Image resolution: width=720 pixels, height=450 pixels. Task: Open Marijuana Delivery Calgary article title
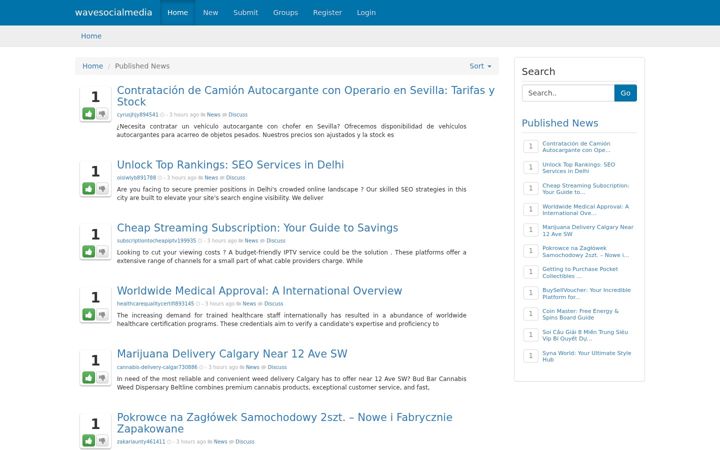pos(232,354)
